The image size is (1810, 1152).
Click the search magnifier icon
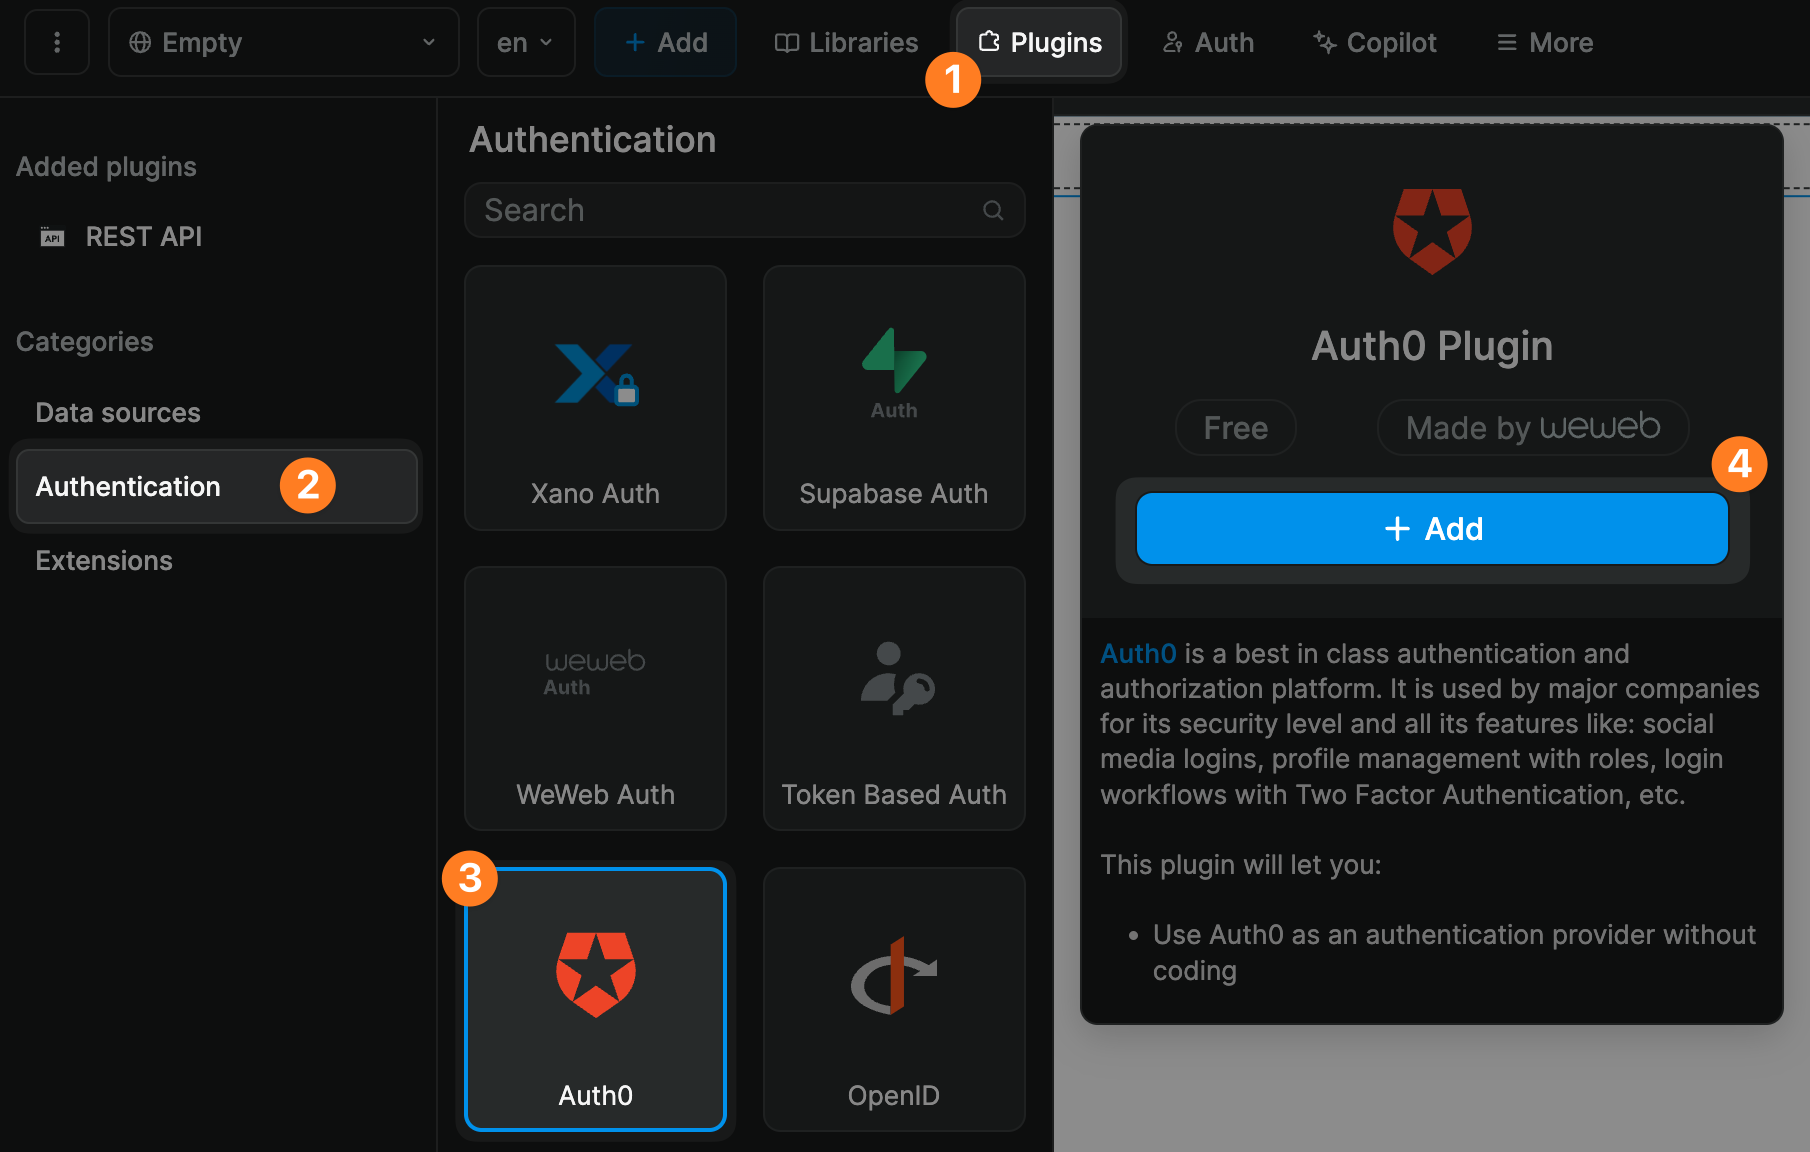click(992, 210)
